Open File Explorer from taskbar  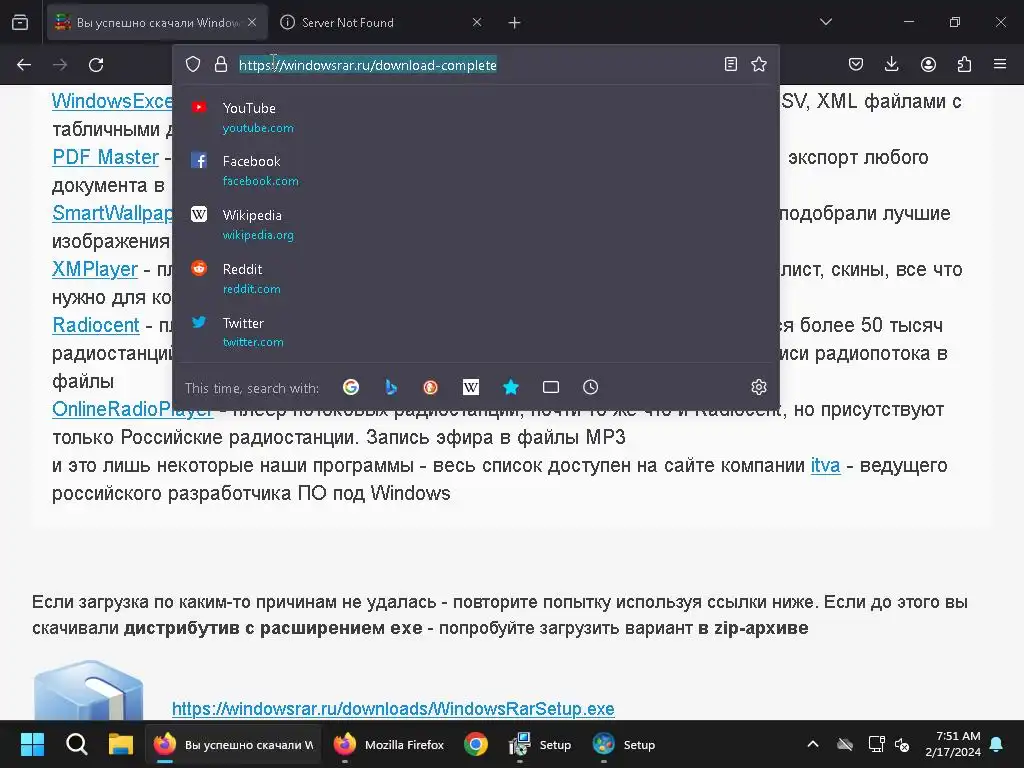click(121, 744)
